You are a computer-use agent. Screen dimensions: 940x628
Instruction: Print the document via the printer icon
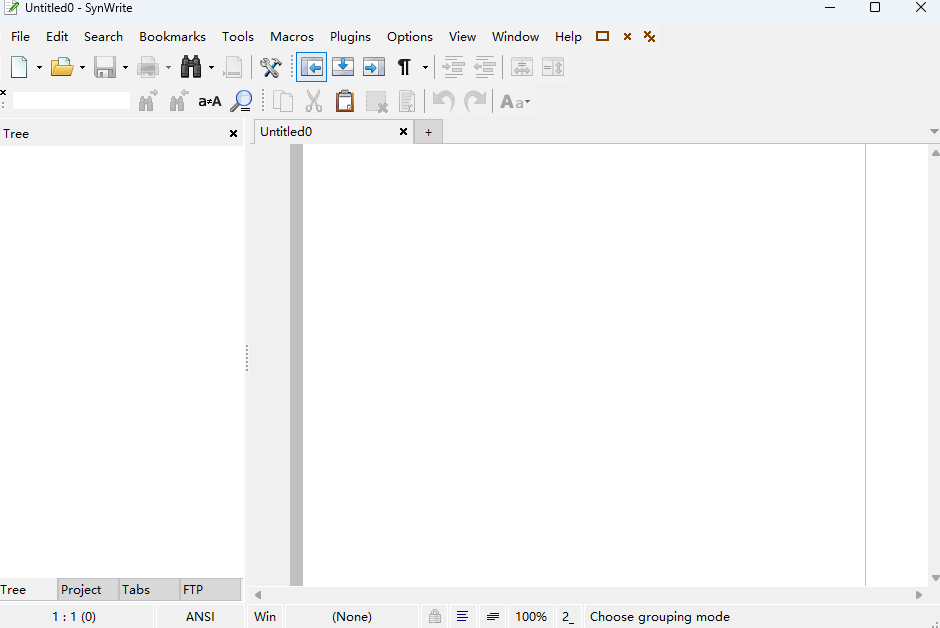click(x=146, y=67)
